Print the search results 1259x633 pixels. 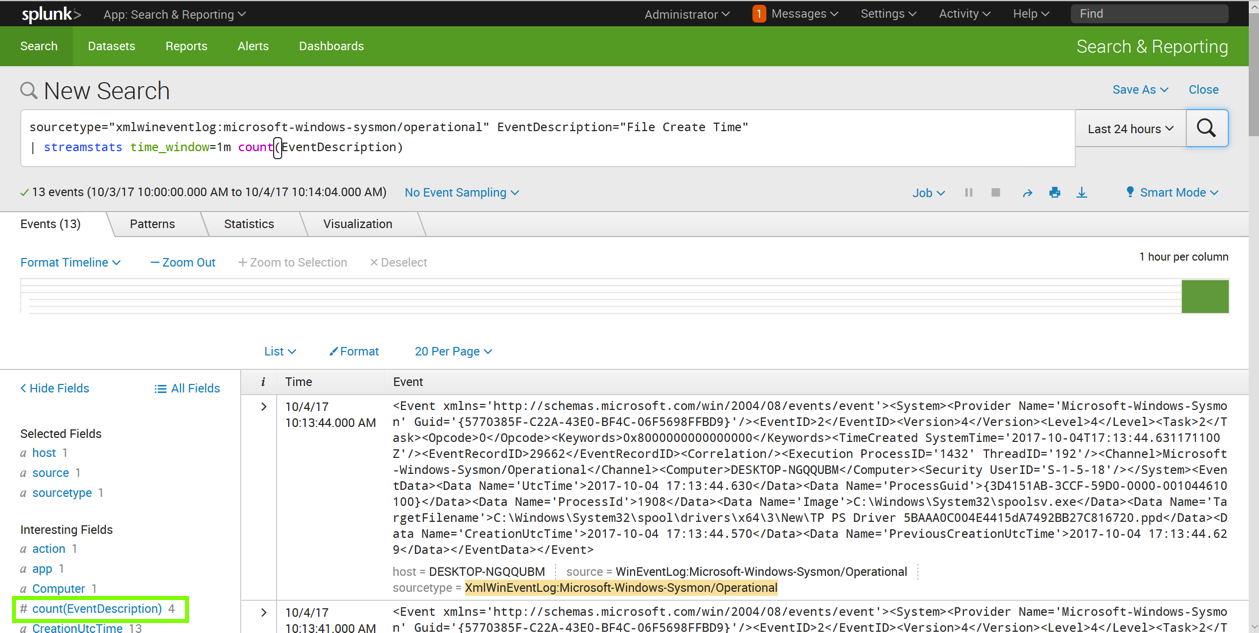(1054, 193)
